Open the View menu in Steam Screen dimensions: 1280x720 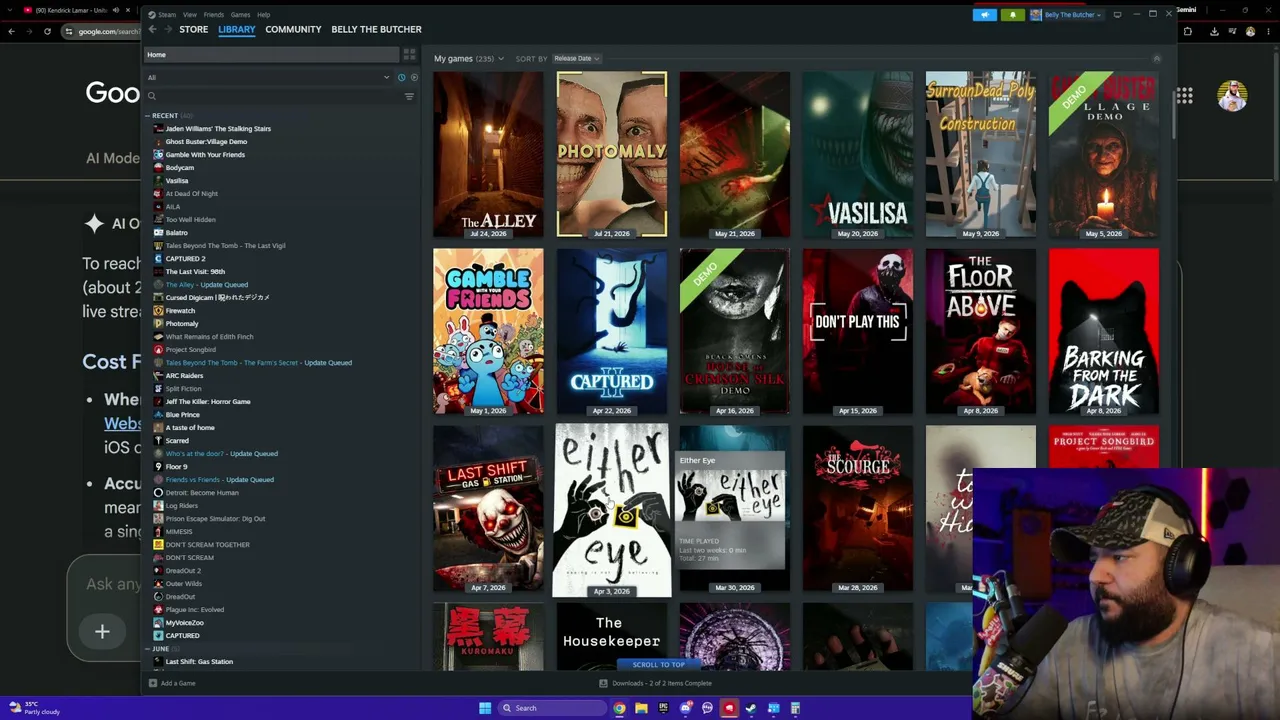click(190, 15)
